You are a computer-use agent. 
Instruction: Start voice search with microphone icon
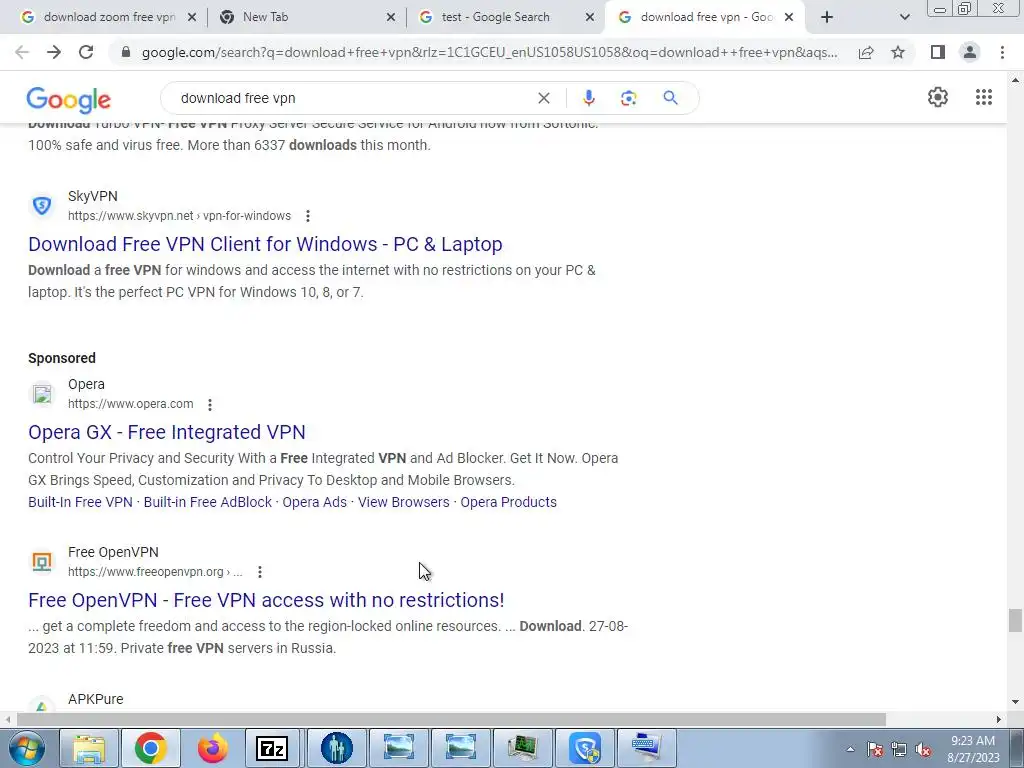pos(588,98)
